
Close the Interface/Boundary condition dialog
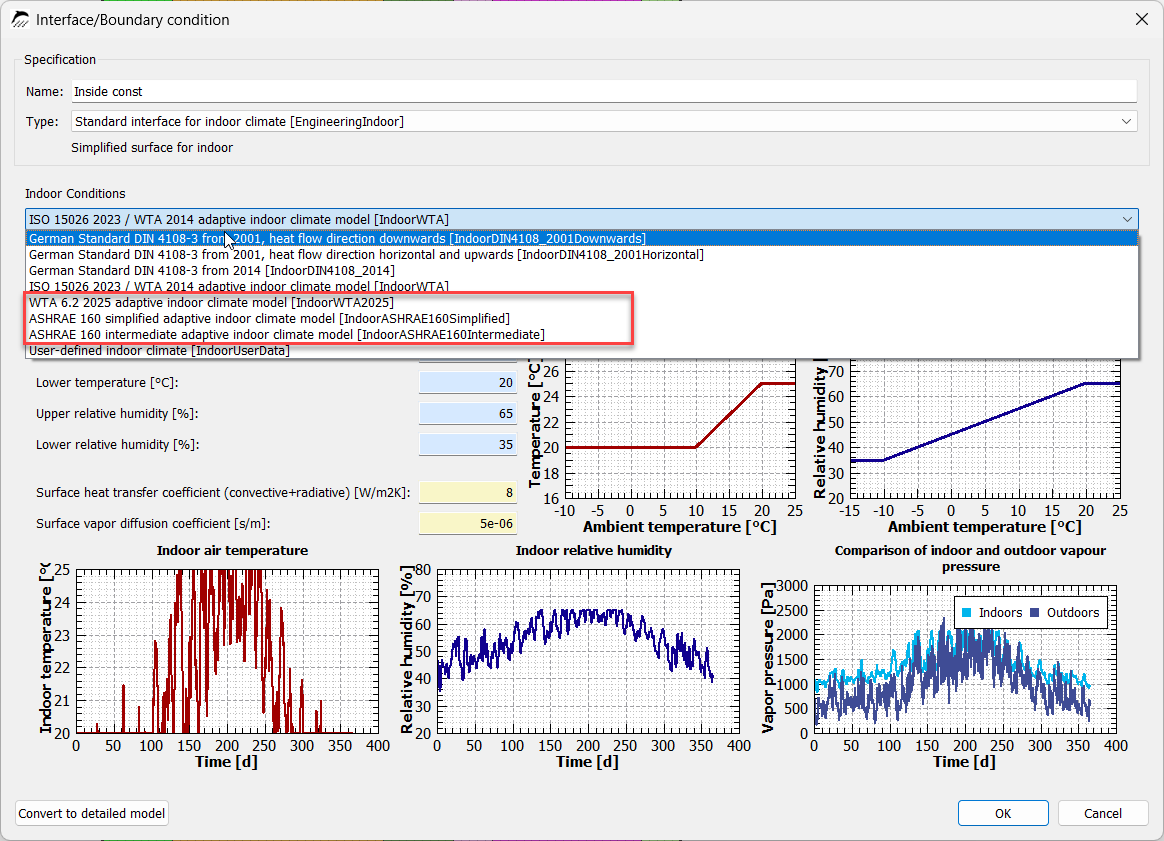pyautogui.click(x=1142, y=19)
